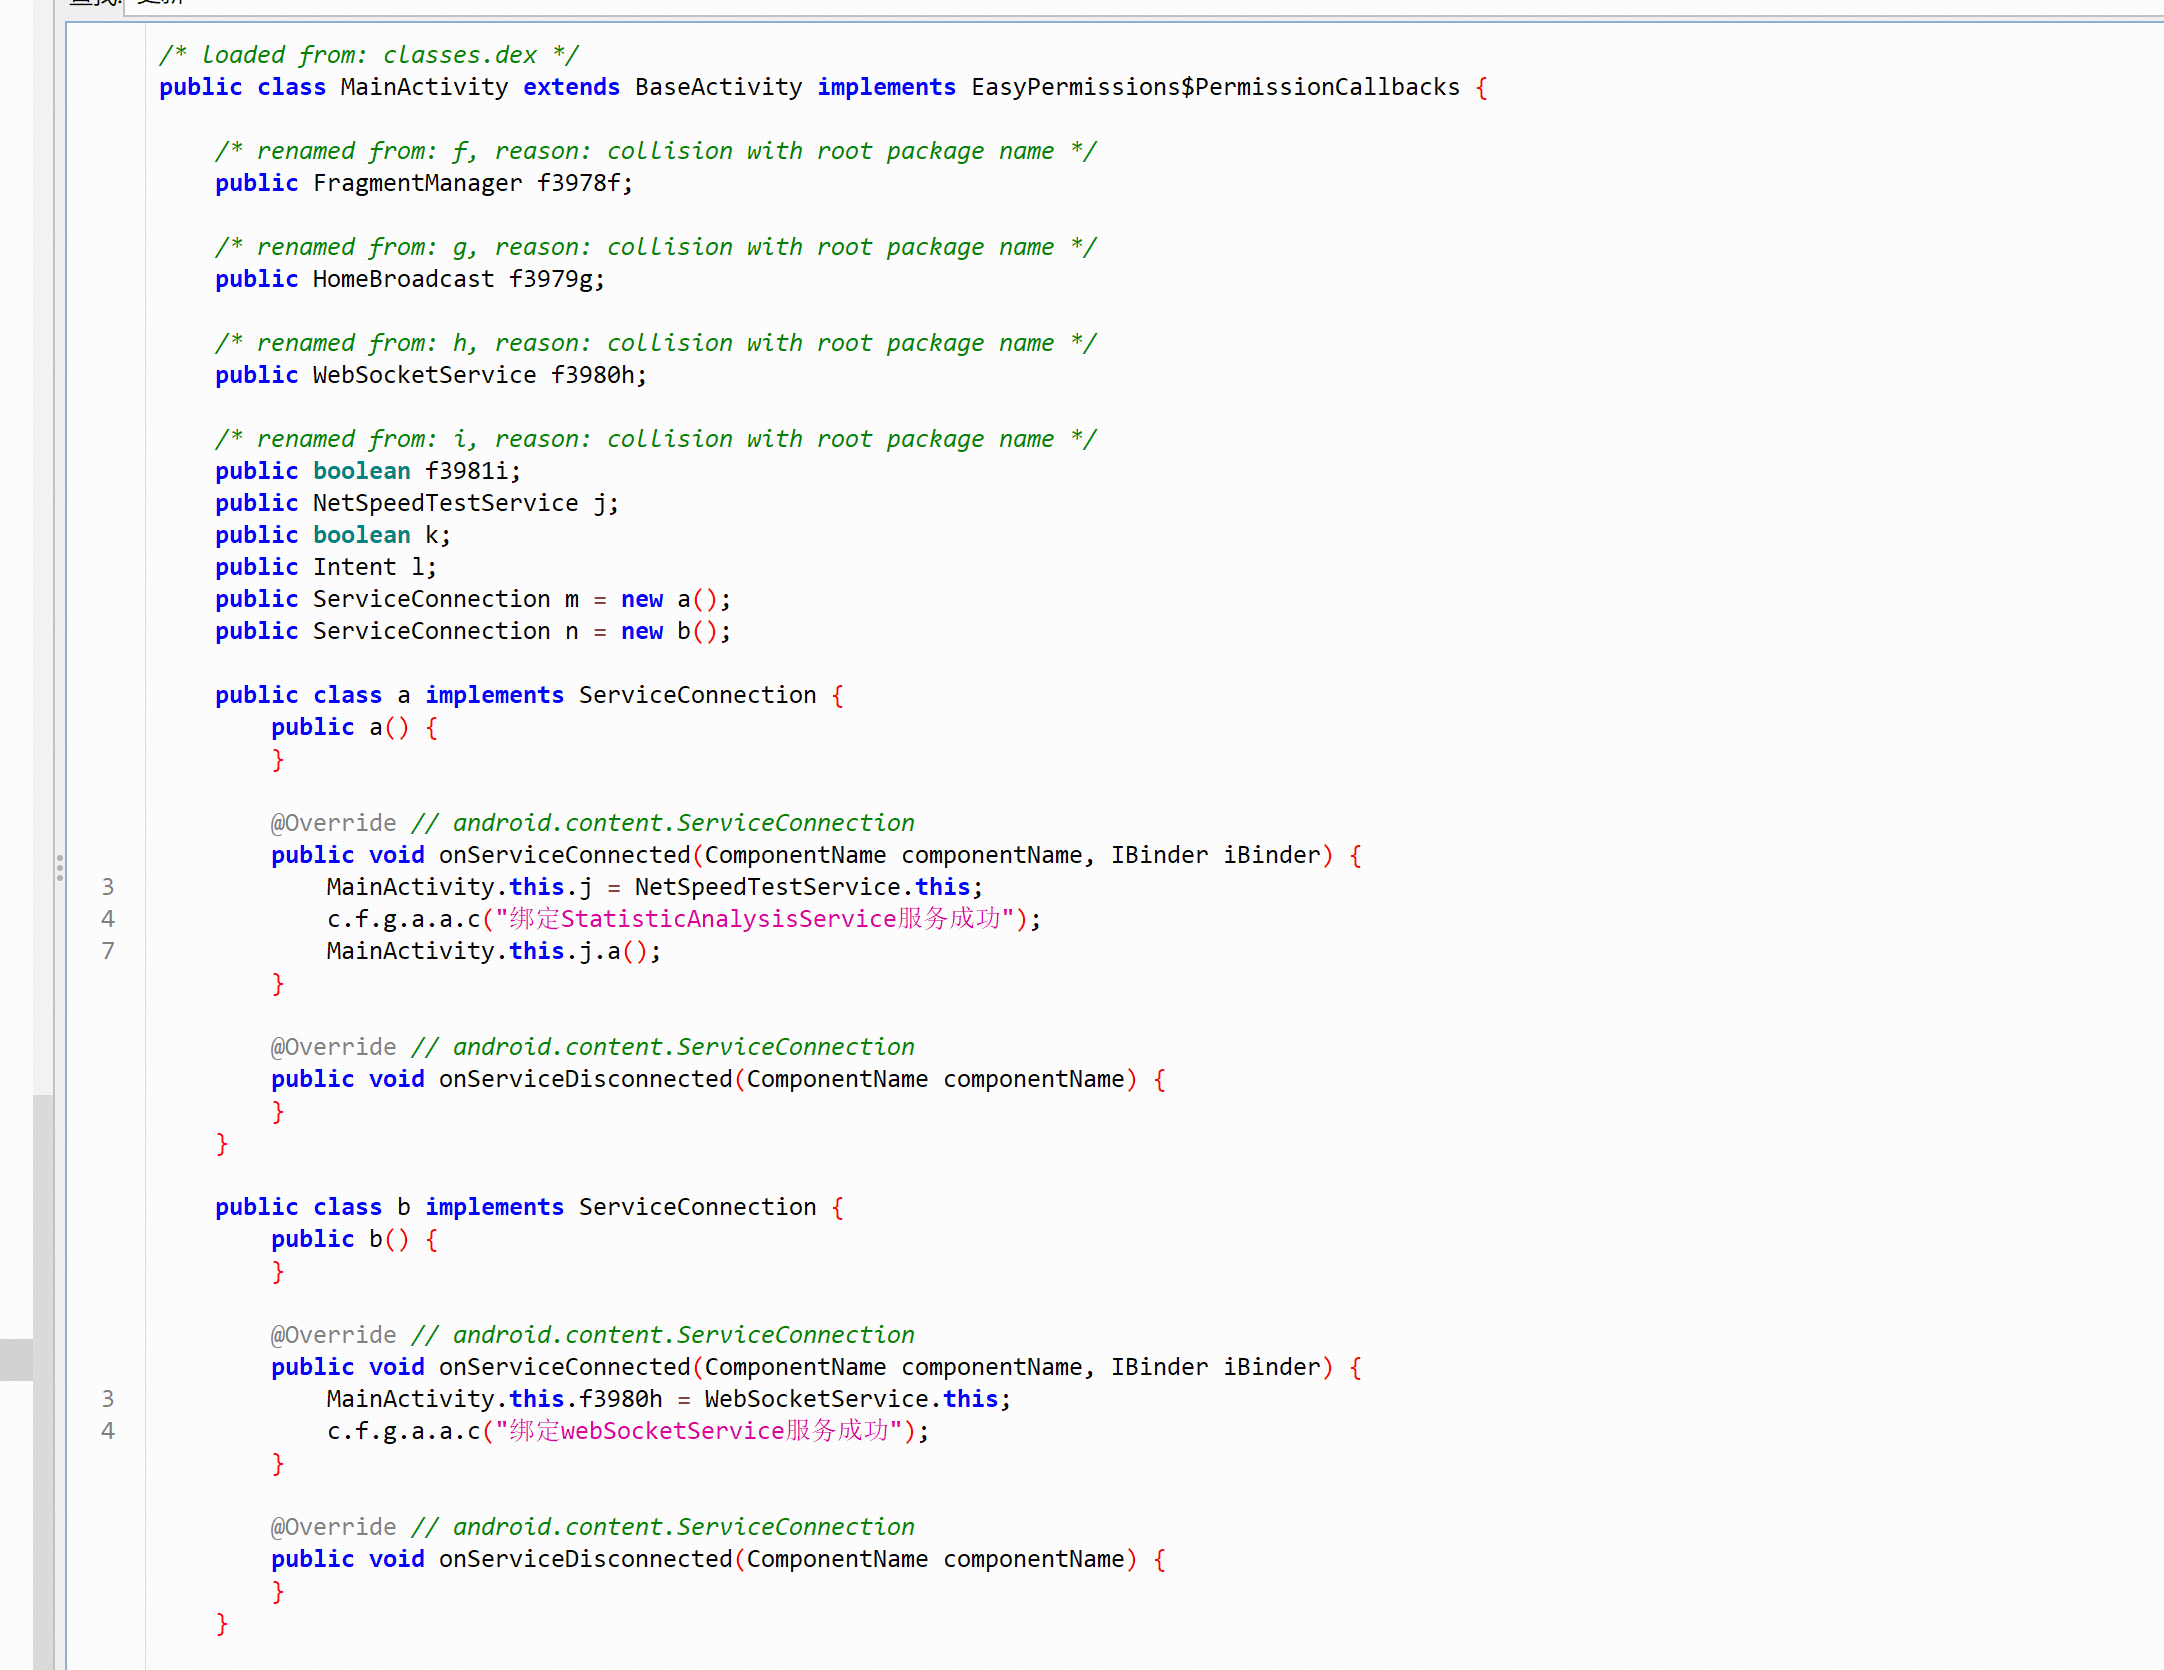Viewport: 2164px width, 1670px height.
Task: Click the Intent type of field l
Action: click(354, 568)
